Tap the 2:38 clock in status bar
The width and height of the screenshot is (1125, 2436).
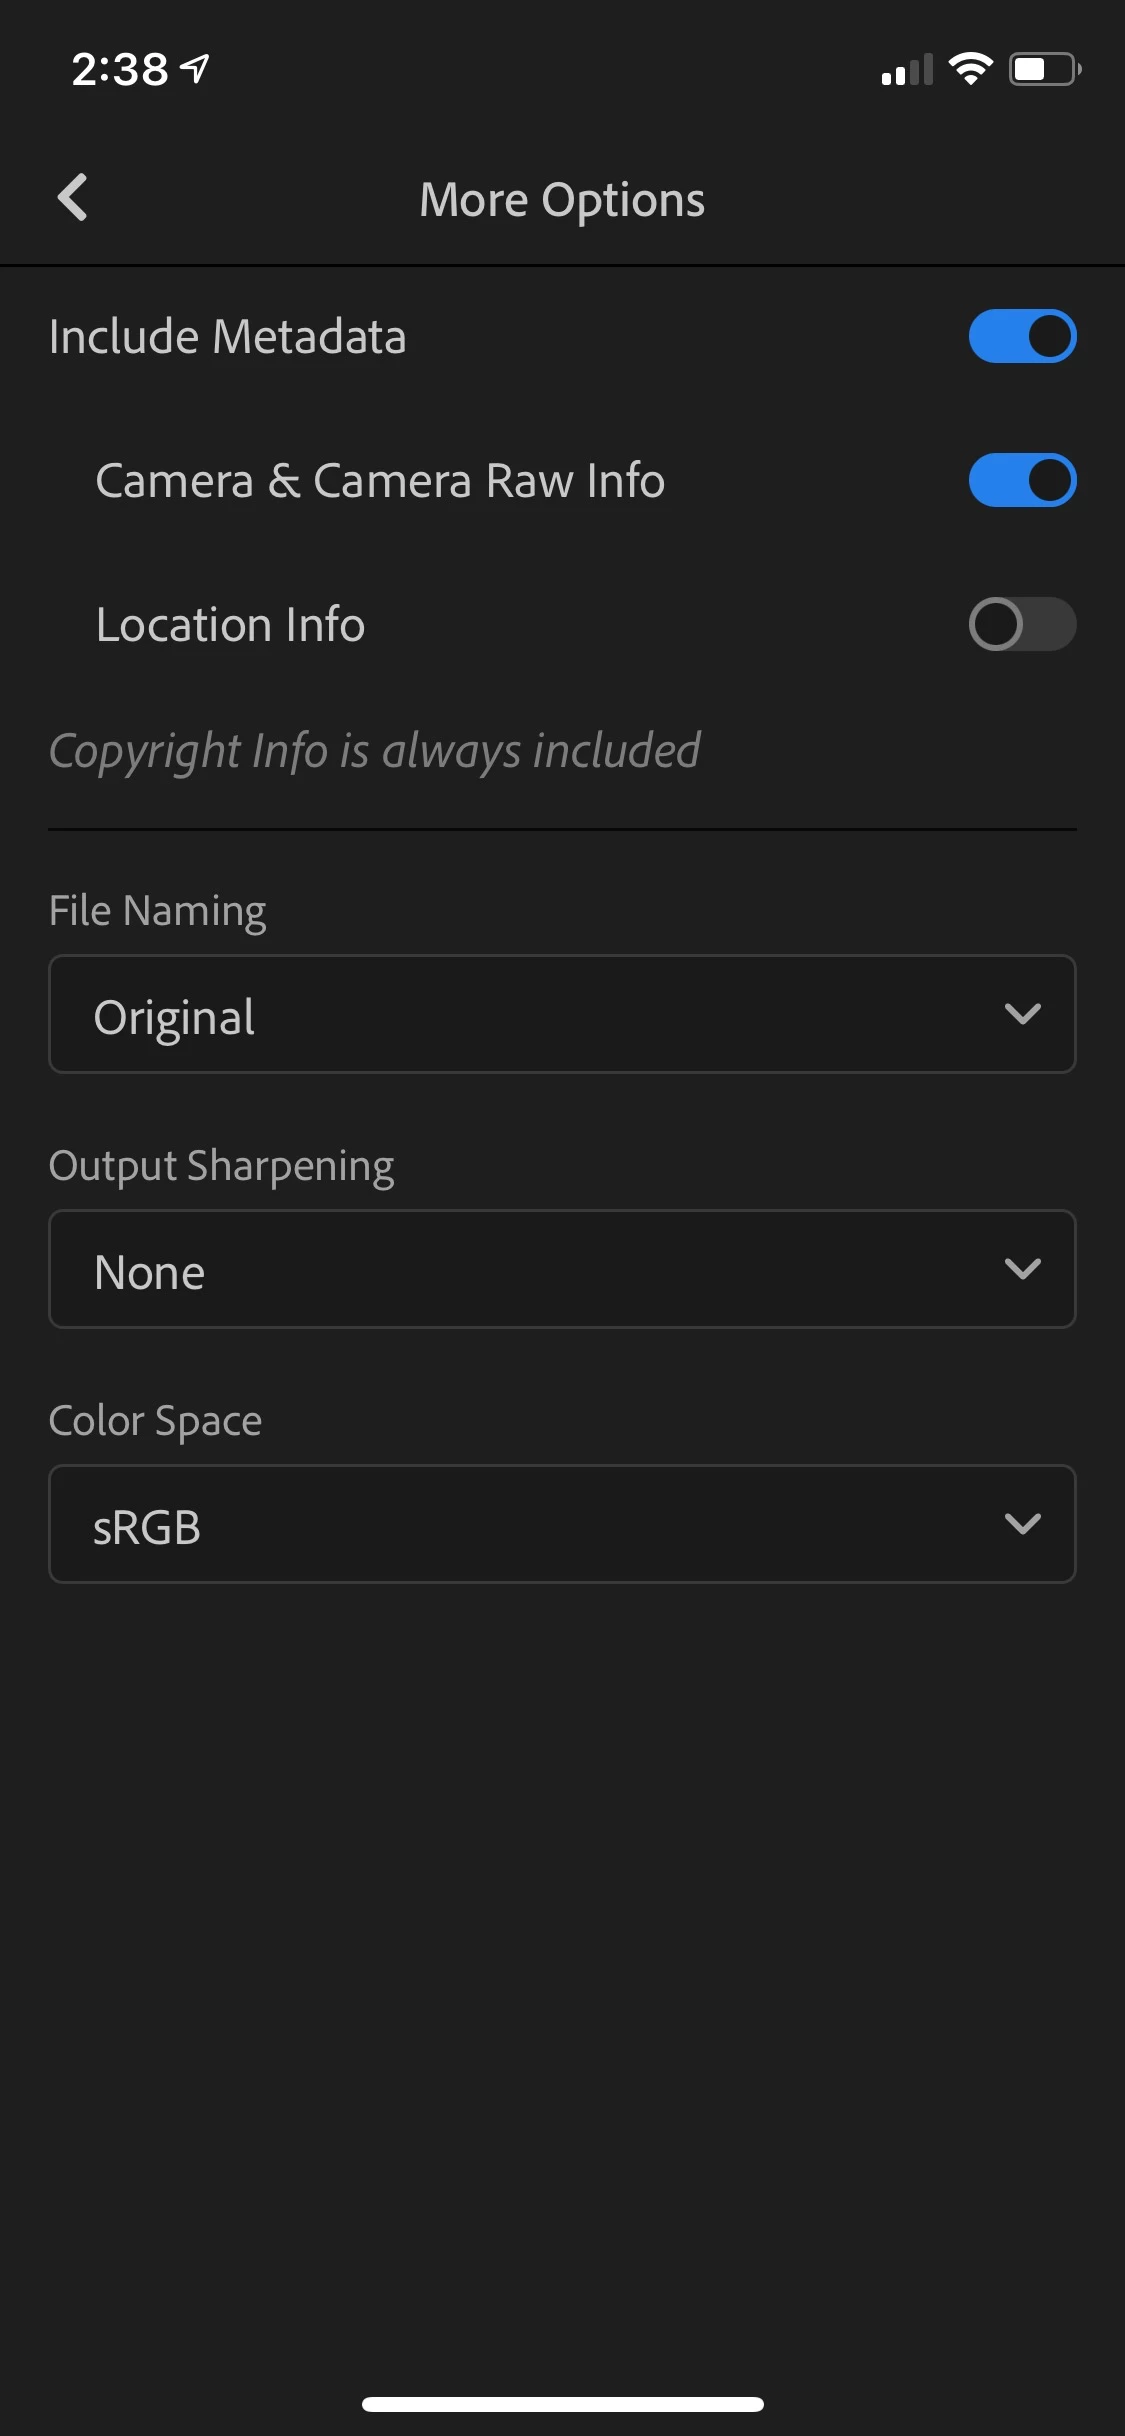click(120, 69)
